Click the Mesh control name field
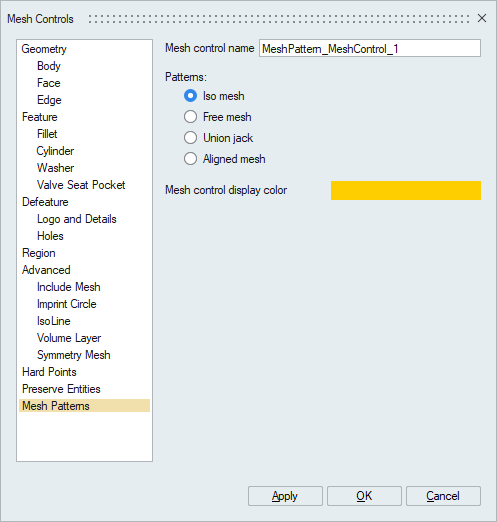 click(370, 49)
